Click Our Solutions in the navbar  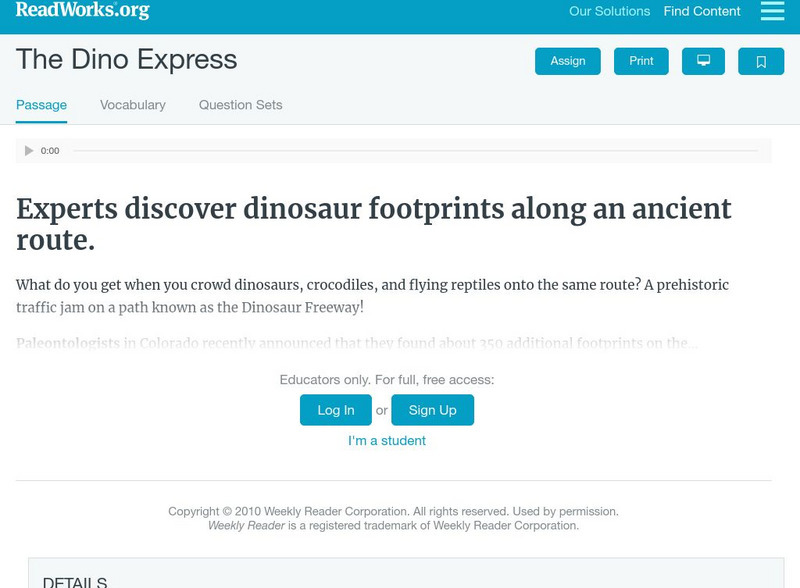click(609, 12)
